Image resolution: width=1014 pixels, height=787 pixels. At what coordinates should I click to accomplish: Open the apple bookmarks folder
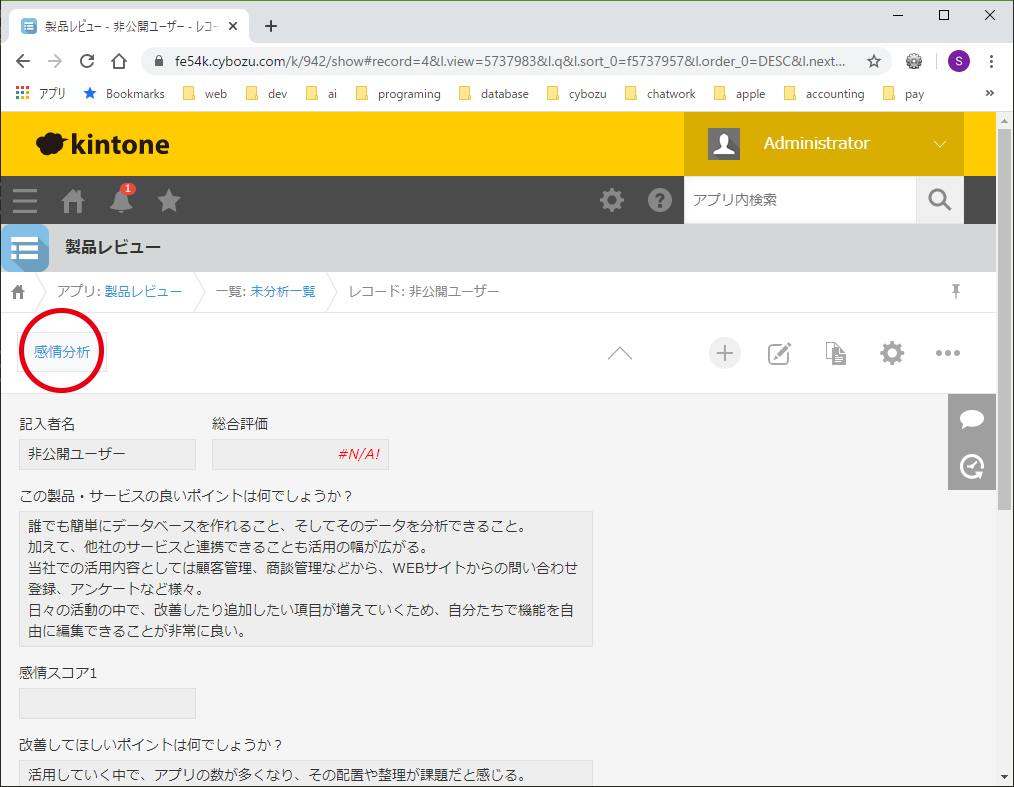[x=740, y=94]
